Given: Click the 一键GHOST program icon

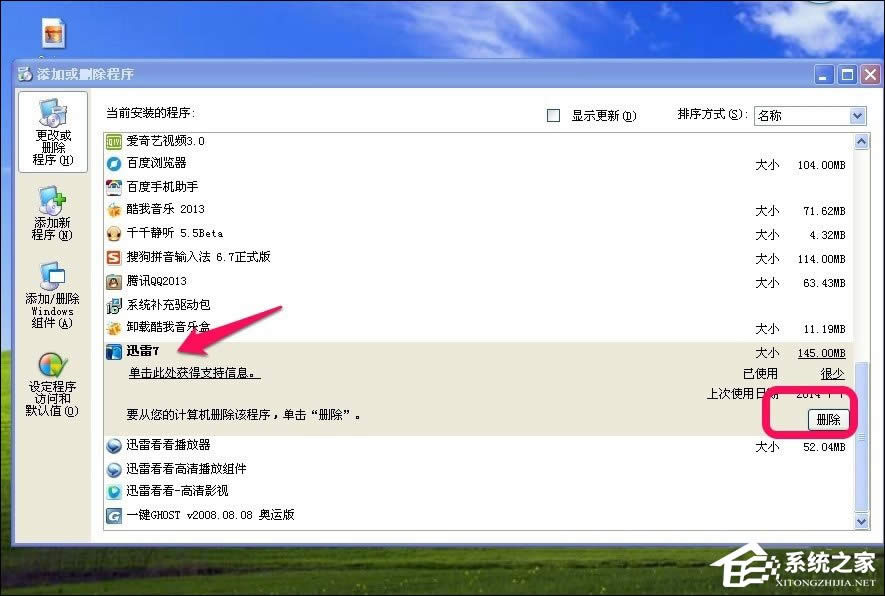Looking at the screenshot, I should click(x=114, y=516).
